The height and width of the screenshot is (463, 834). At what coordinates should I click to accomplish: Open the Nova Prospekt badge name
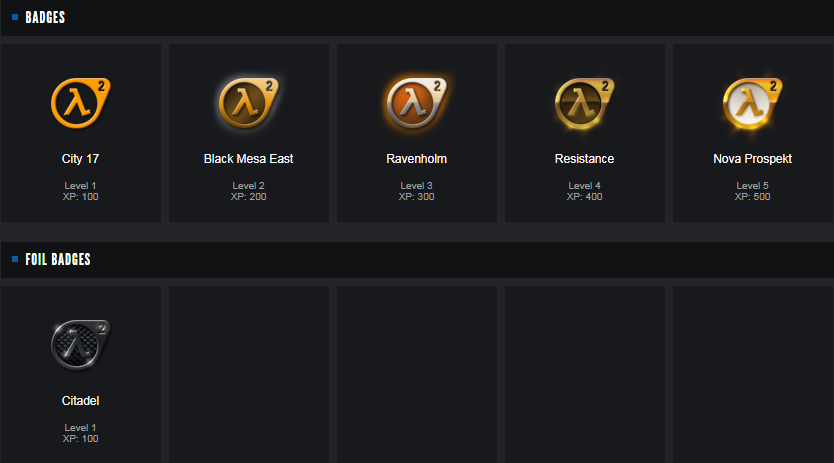(x=752, y=159)
